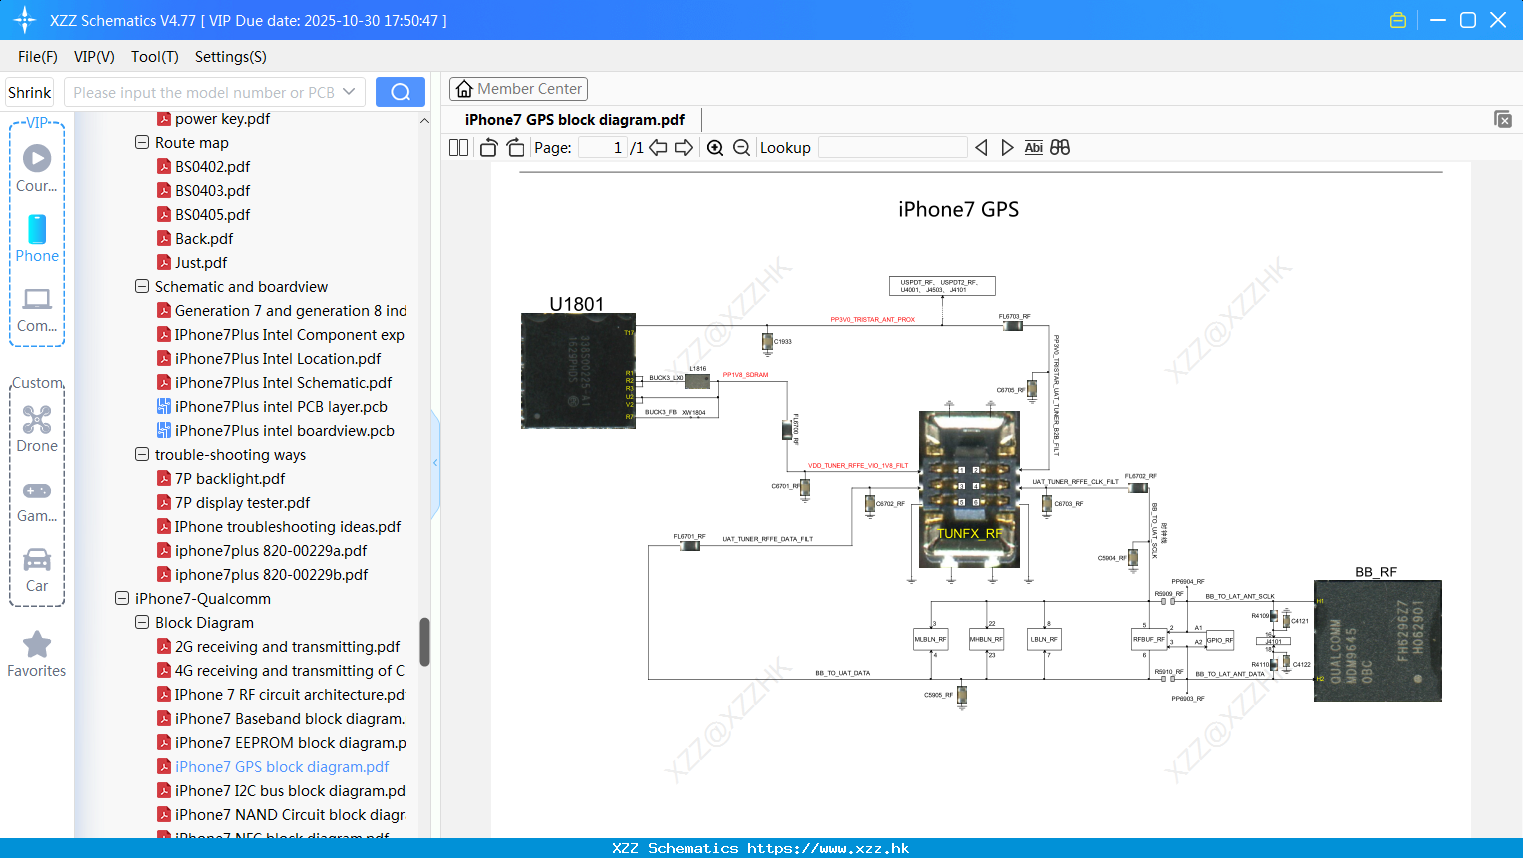Go to the next page arrow

pyautogui.click(x=684, y=148)
